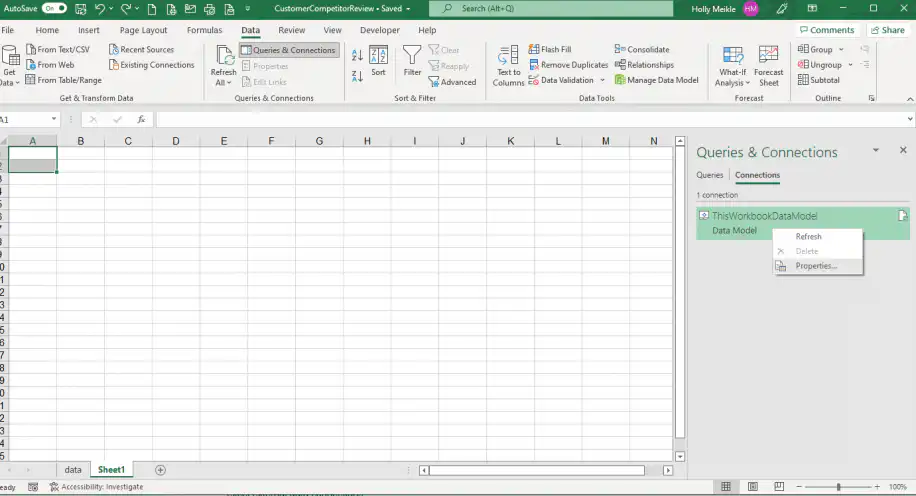
Task: Click Recent Sources
Action: (141, 50)
